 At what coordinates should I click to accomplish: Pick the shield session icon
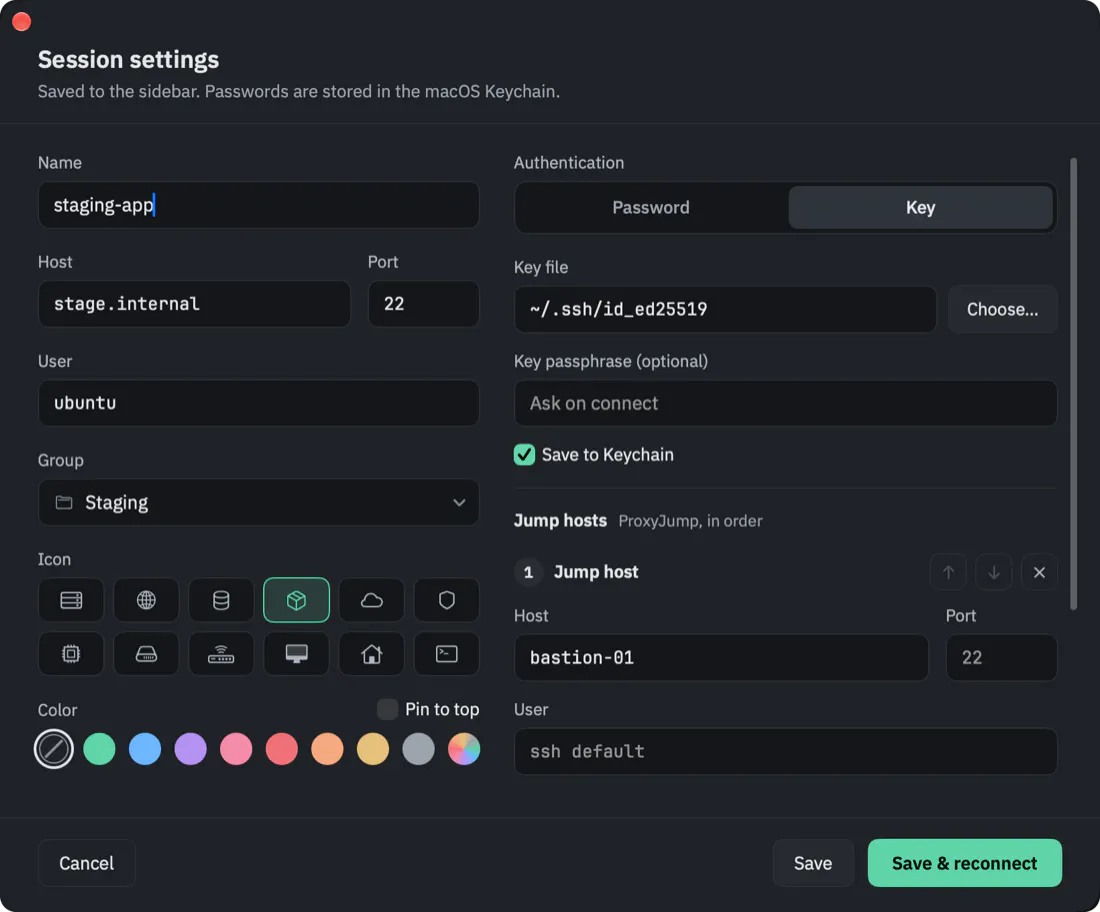pos(447,600)
